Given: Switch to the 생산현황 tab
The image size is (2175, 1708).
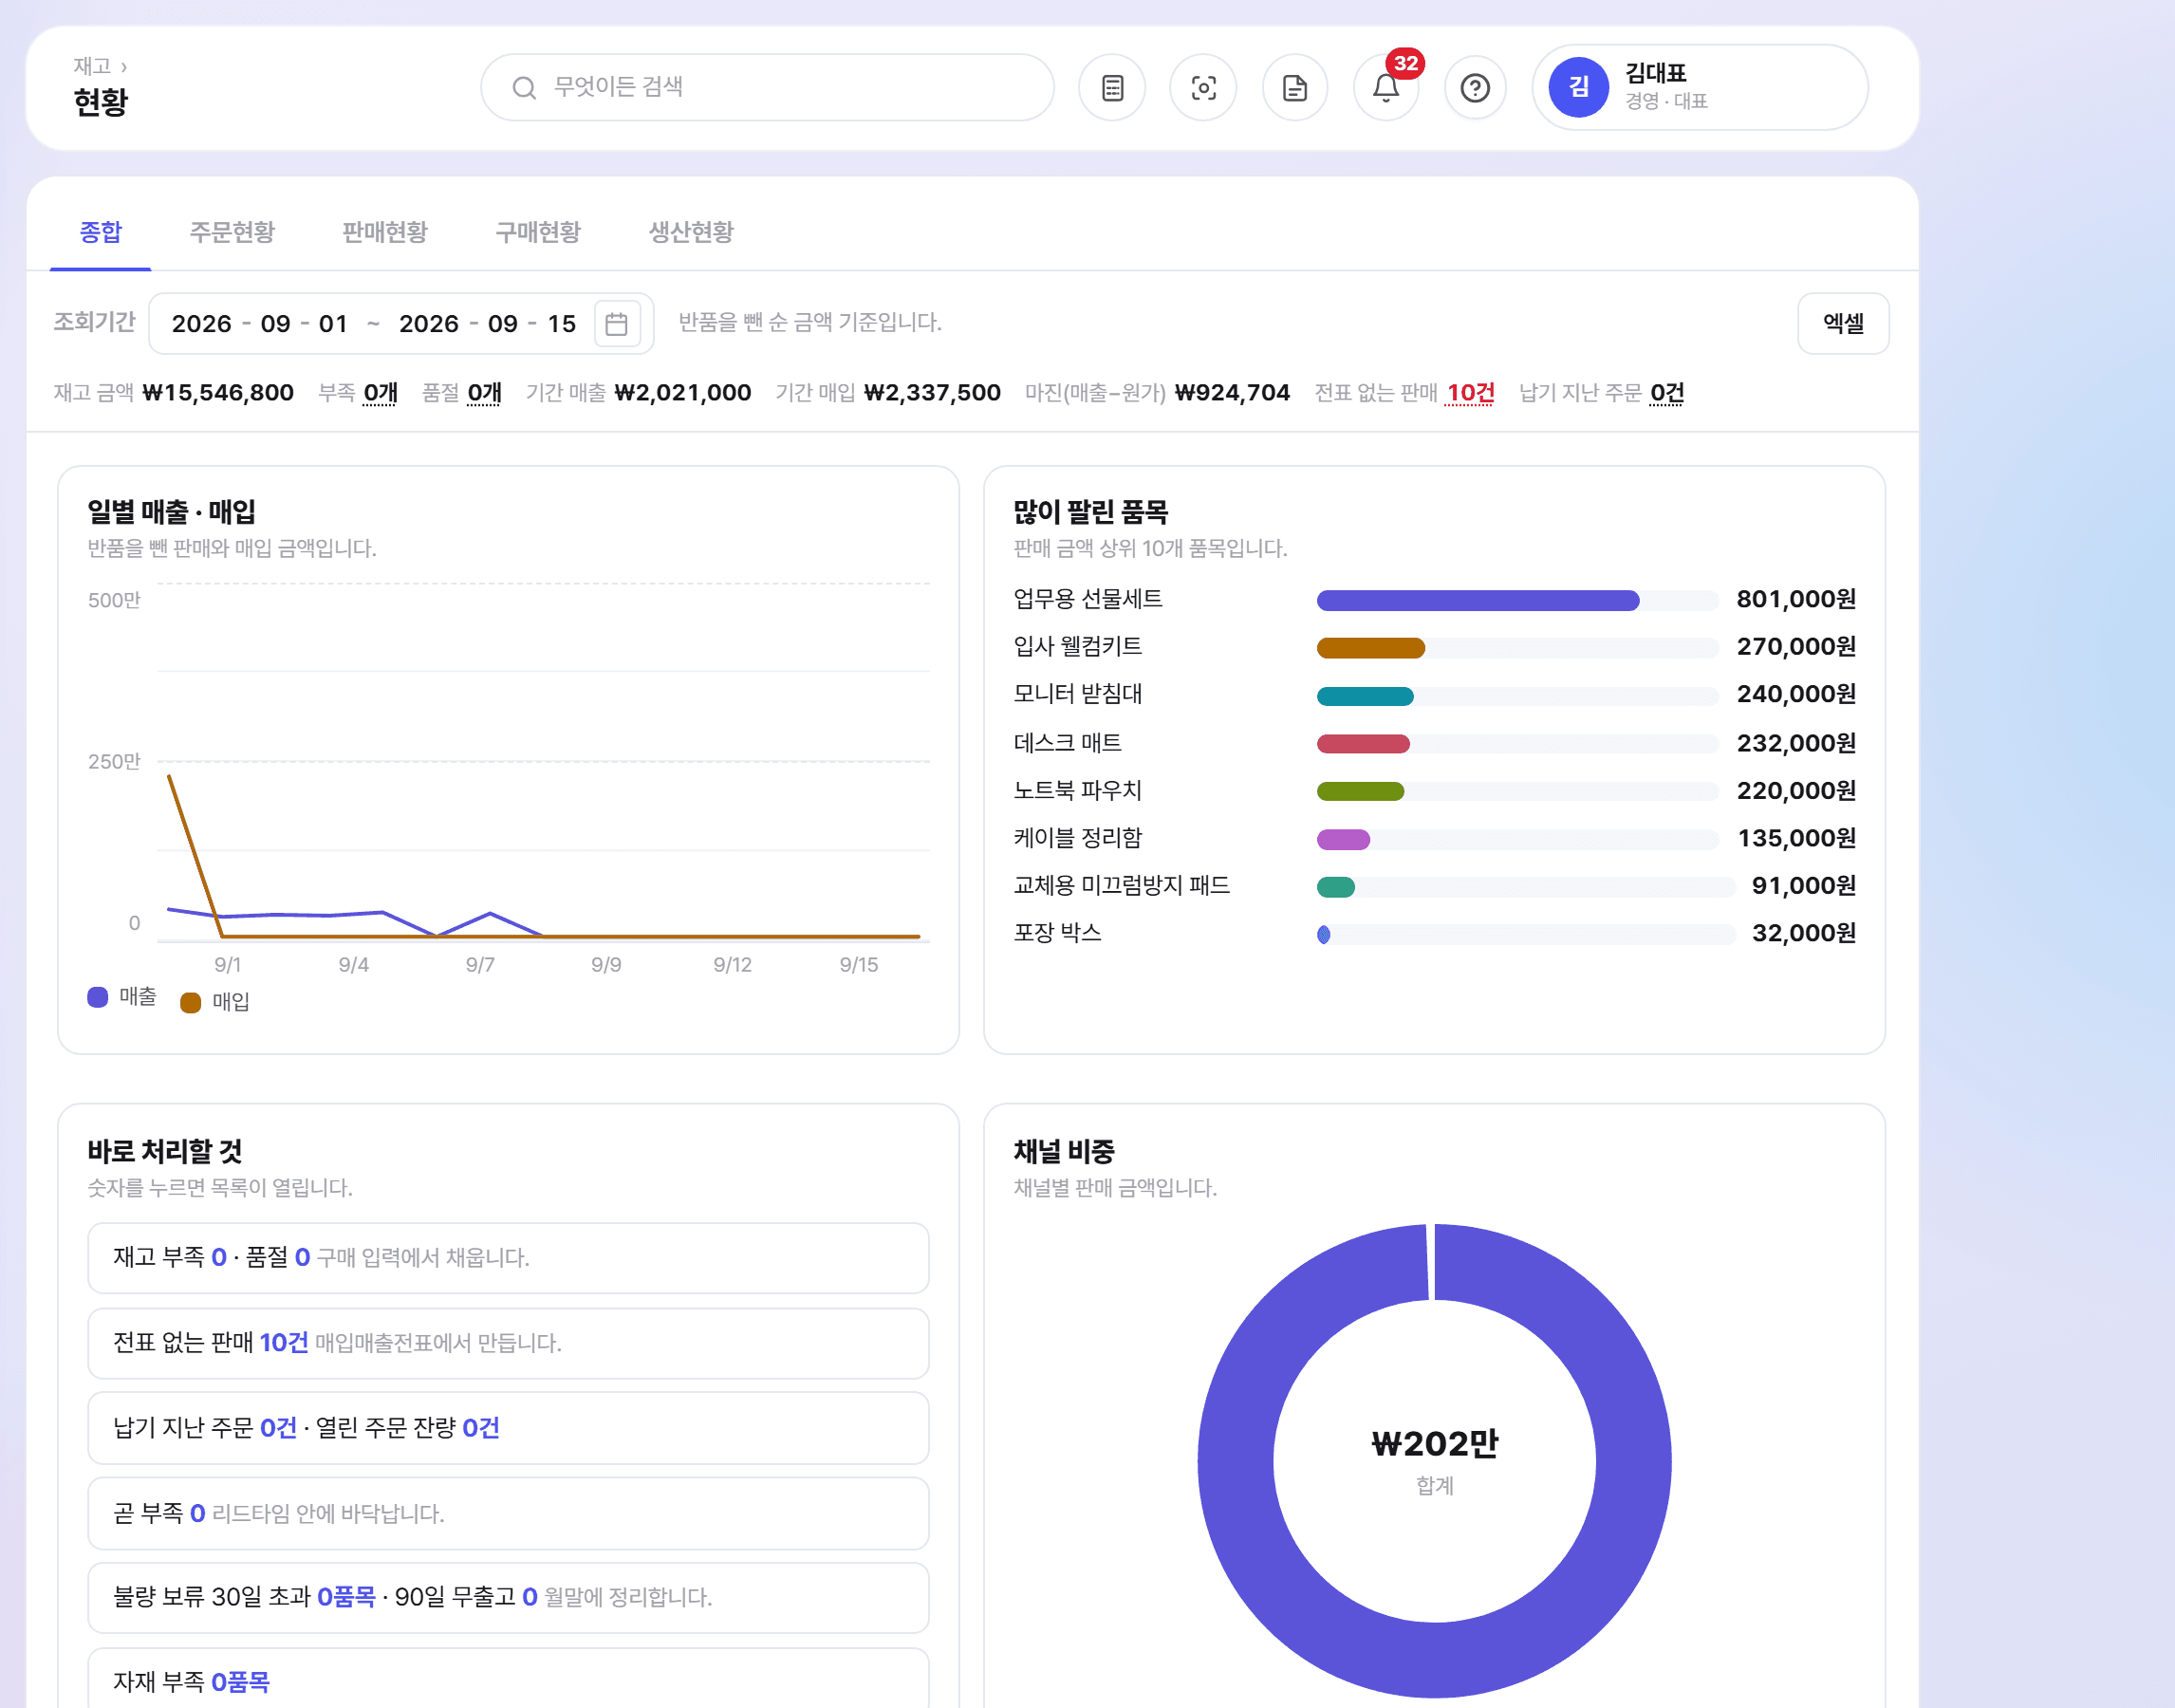Looking at the screenshot, I should coord(691,232).
